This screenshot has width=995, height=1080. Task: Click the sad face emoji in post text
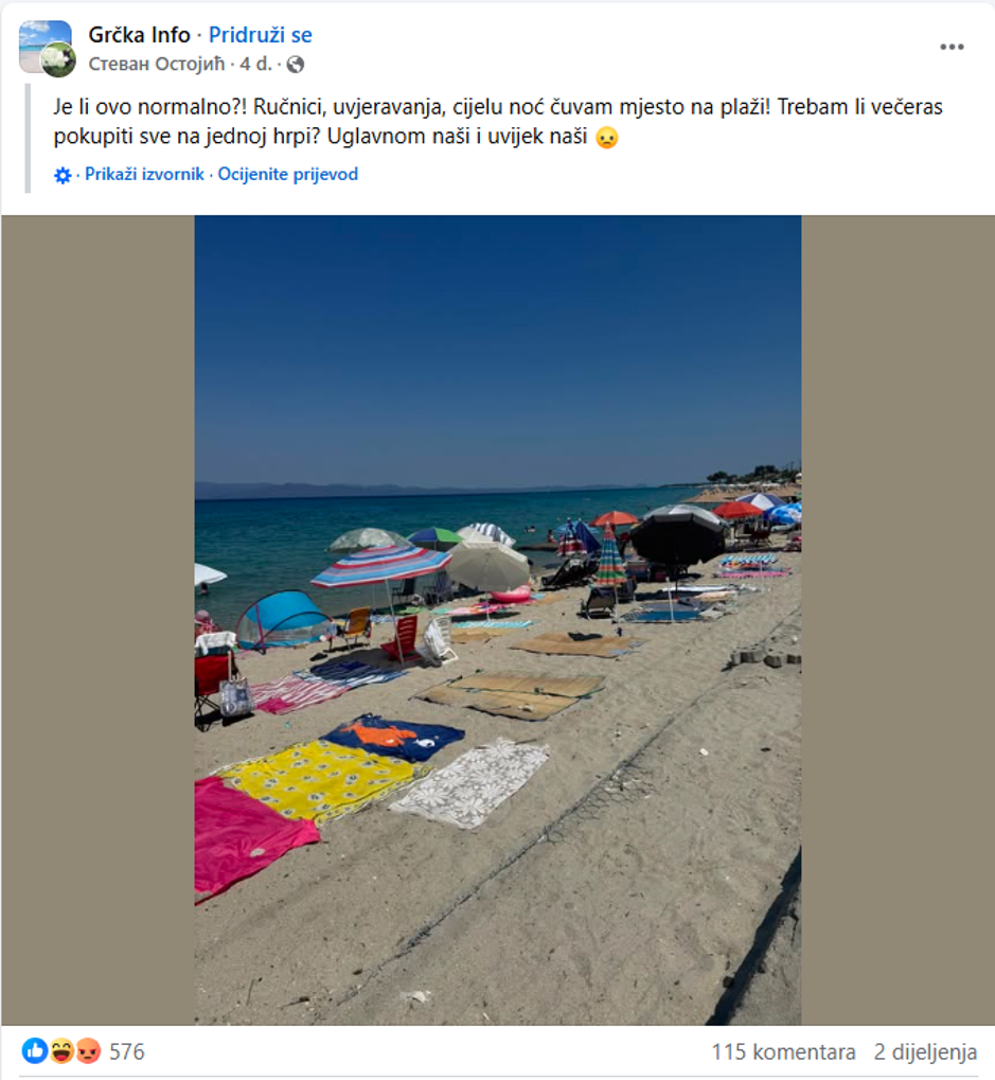coord(607,137)
